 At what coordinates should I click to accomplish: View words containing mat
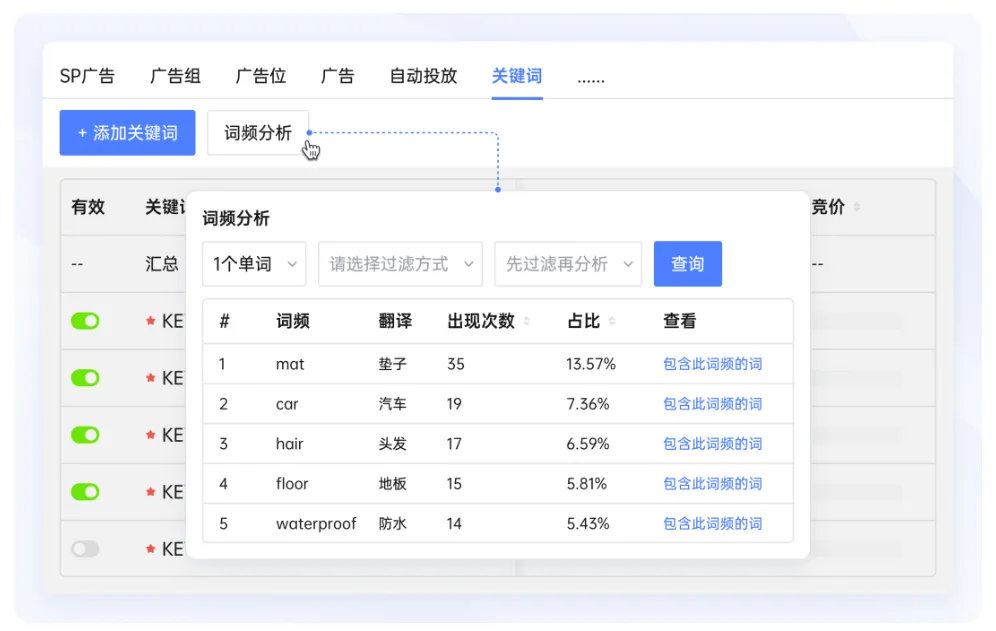click(x=713, y=364)
